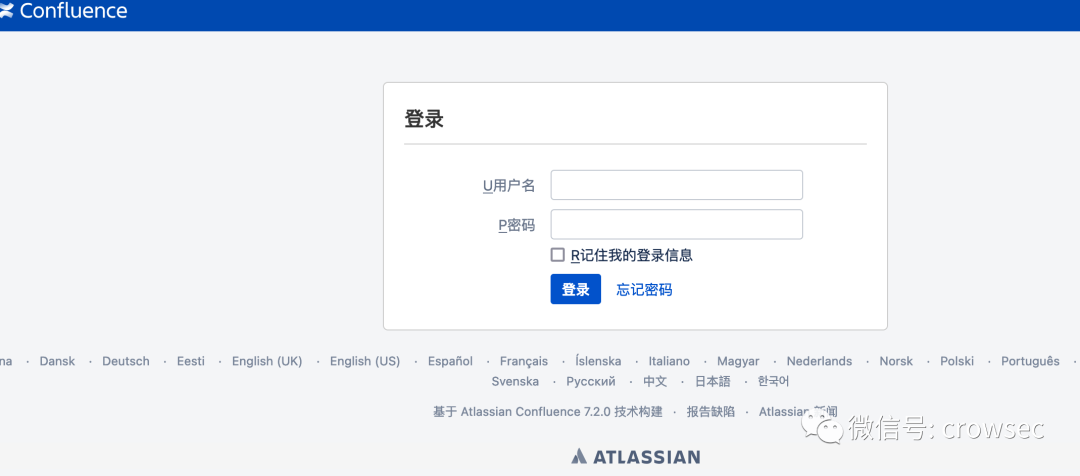The image size is (1080, 476).
Task: Switch language to Norsk
Action: click(896, 361)
